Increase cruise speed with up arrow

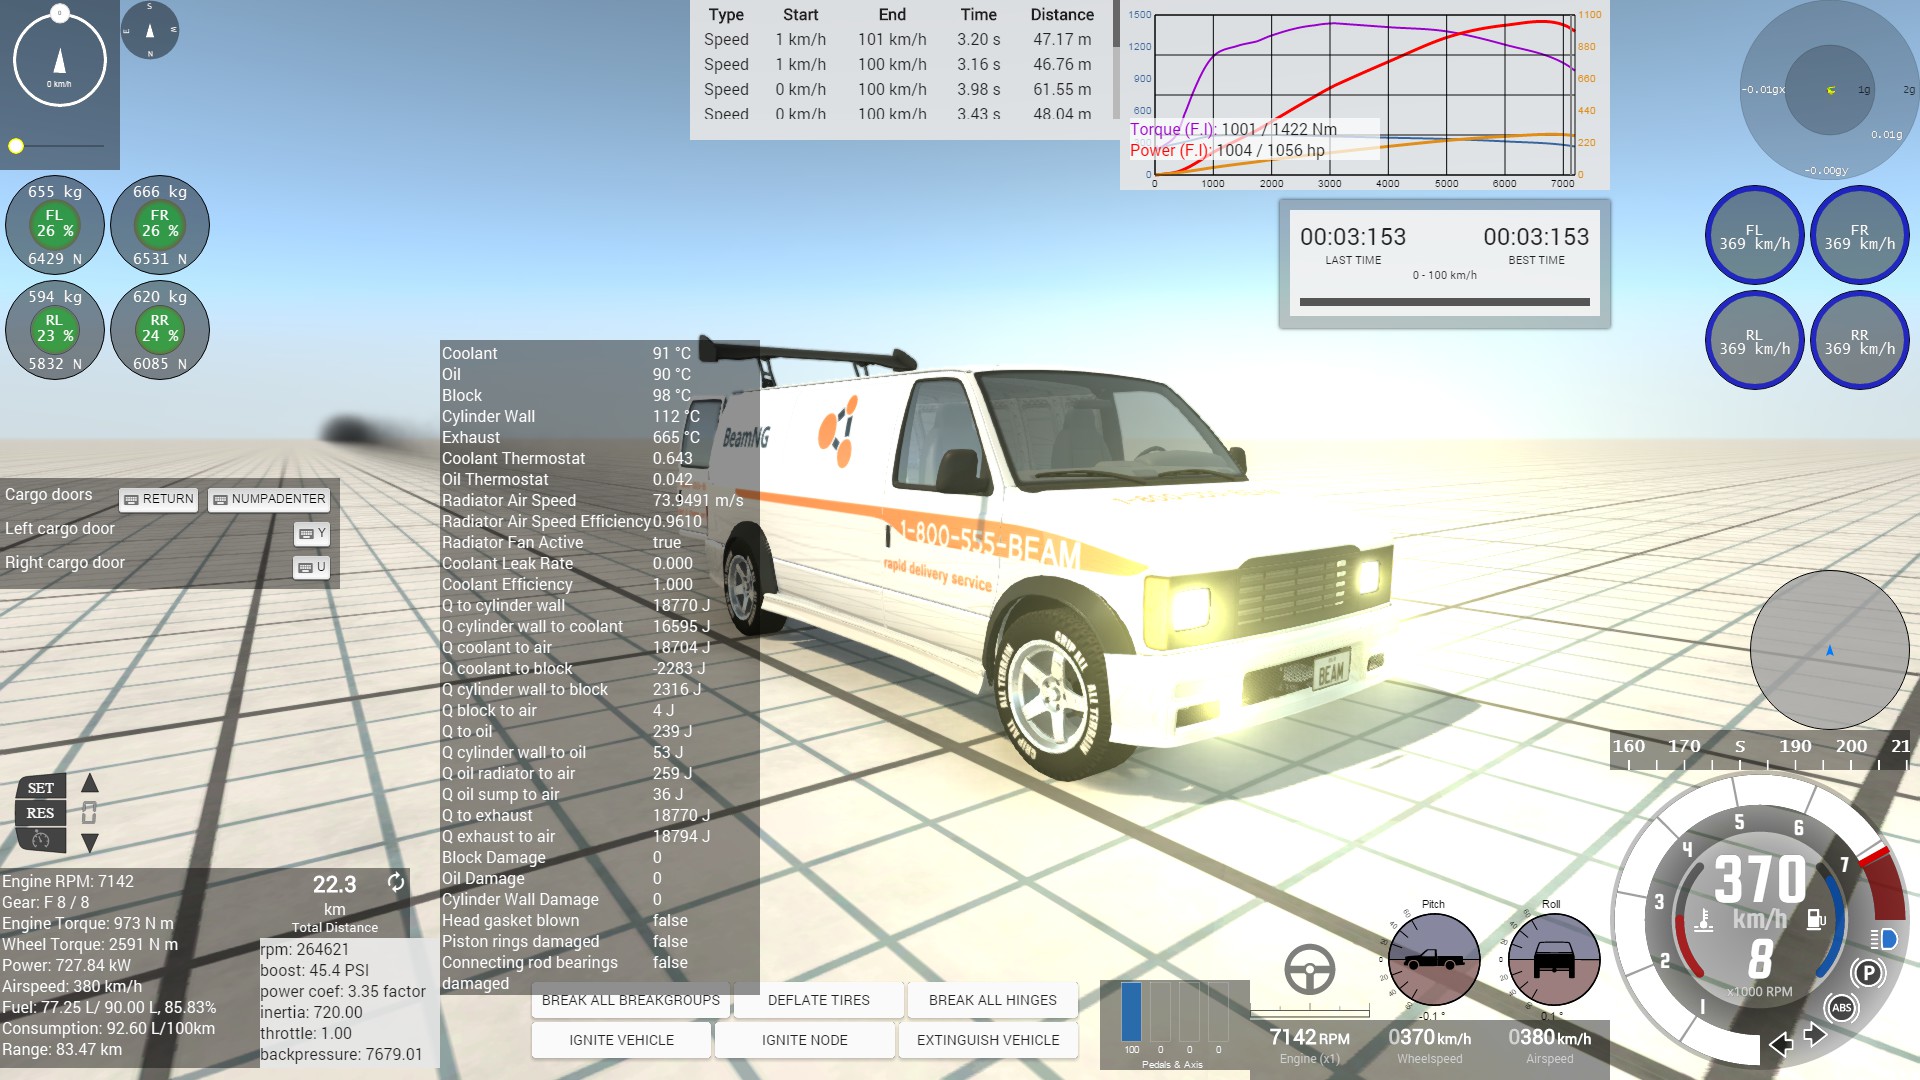pyautogui.click(x=90, y=783)
